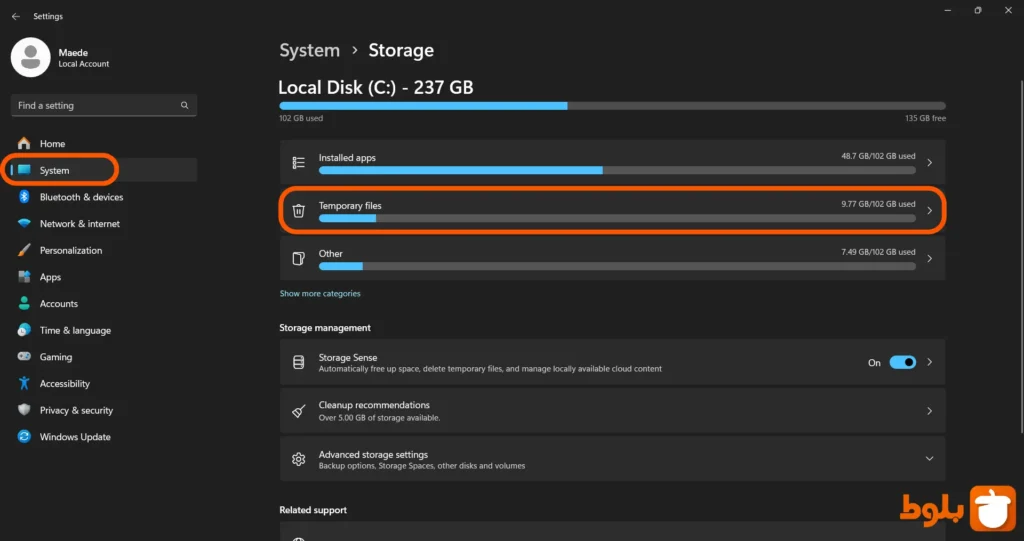
Task: Open Cleanup recommendations using its right chevron
Action: (929, 411)
